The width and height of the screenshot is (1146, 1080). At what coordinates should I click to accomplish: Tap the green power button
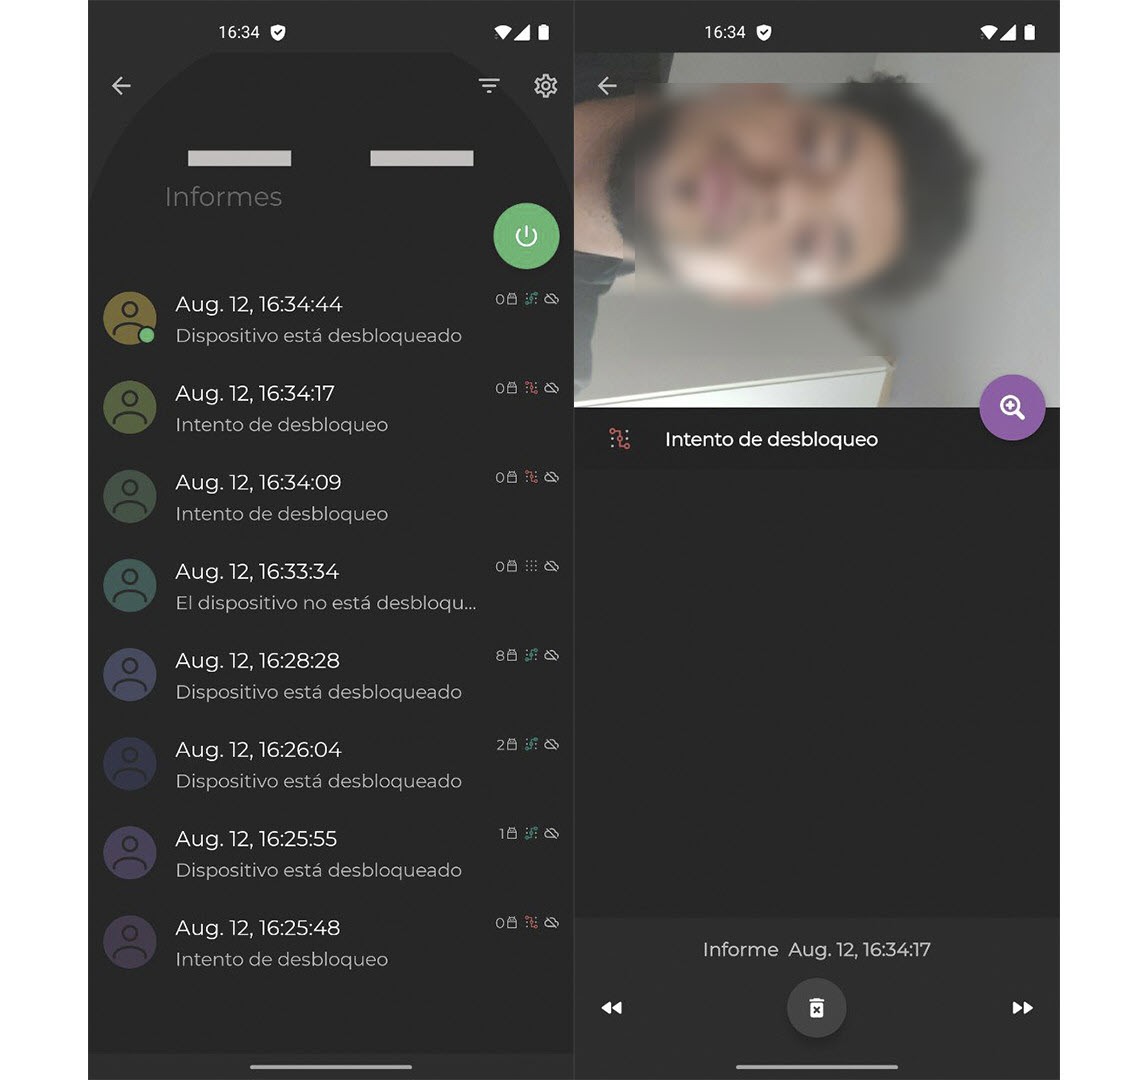pos(526,236)
